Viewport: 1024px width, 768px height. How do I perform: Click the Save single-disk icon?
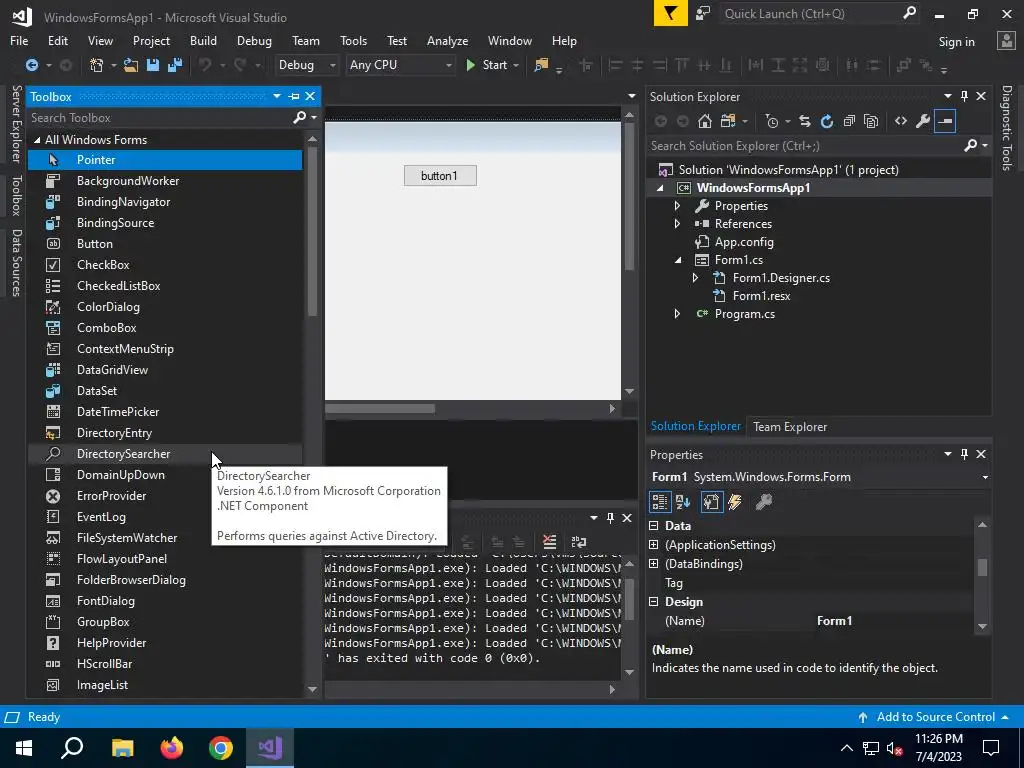pos(153,65)
